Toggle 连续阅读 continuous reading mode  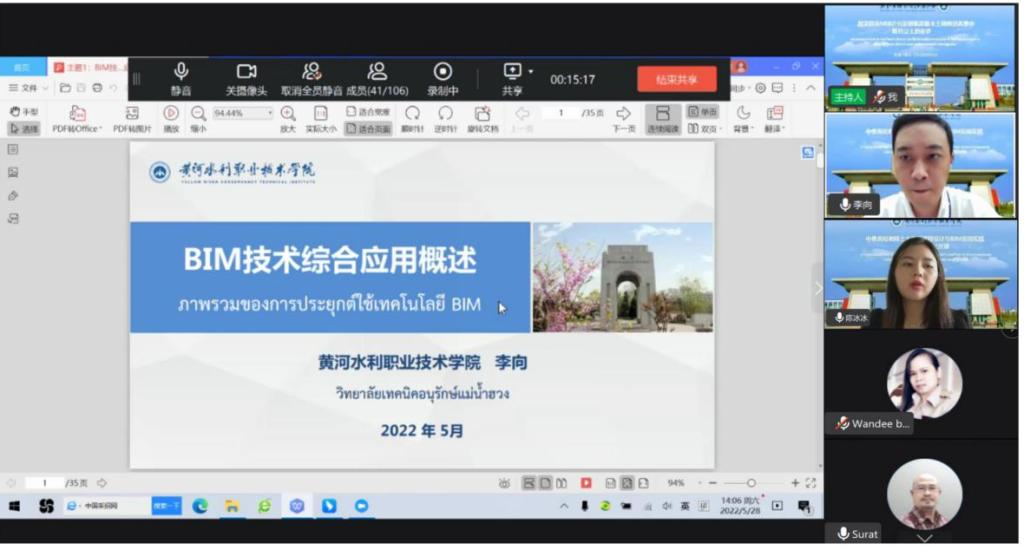click(662, 119)
